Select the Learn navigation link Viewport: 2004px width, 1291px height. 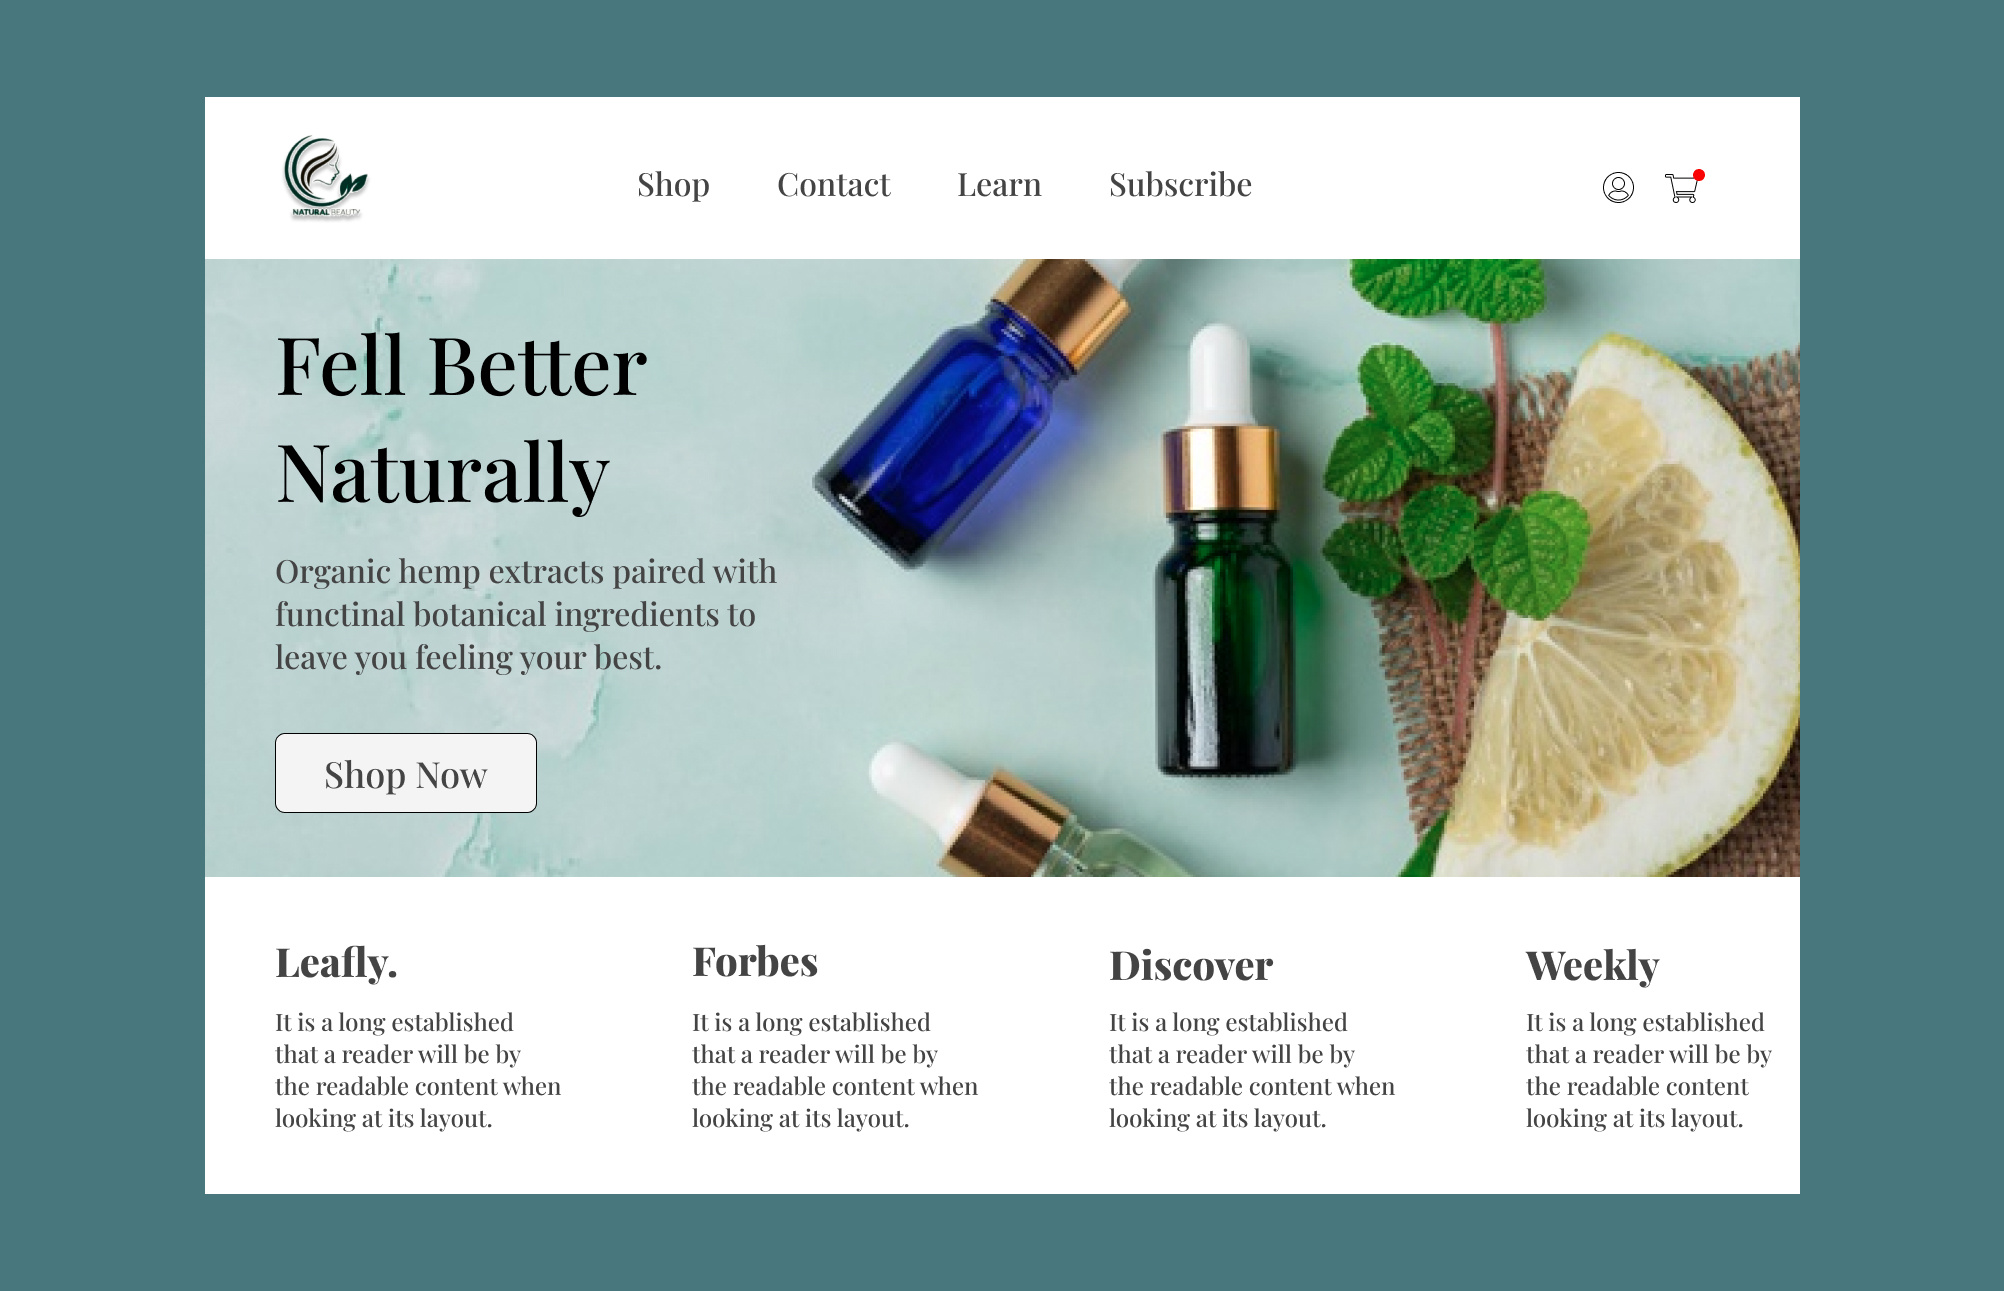tap(999, 185)
